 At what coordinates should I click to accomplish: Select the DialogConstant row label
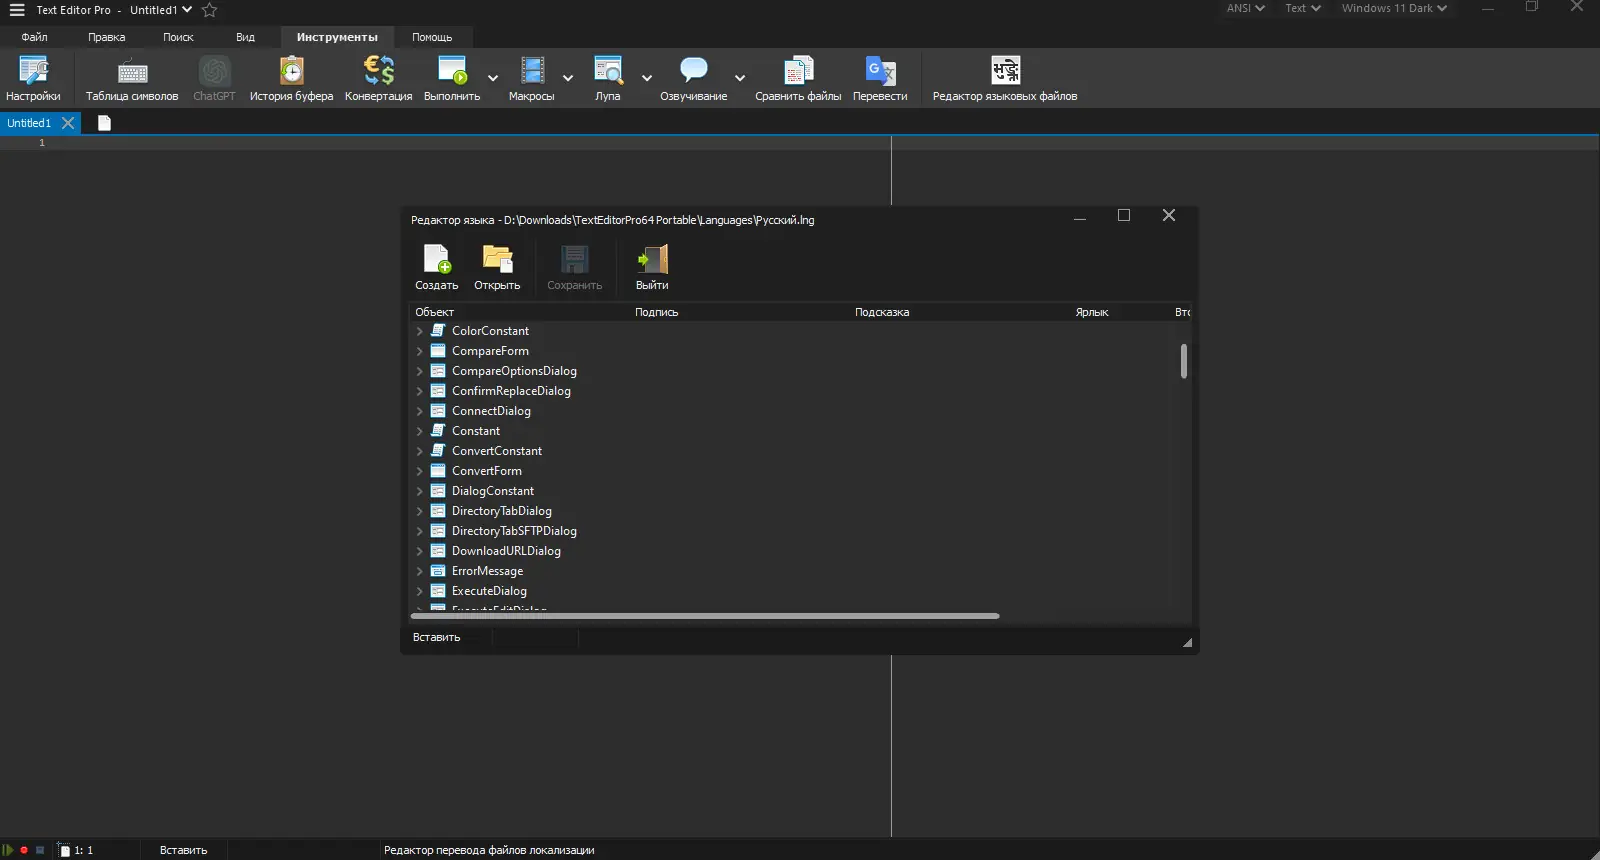point(493,491)
